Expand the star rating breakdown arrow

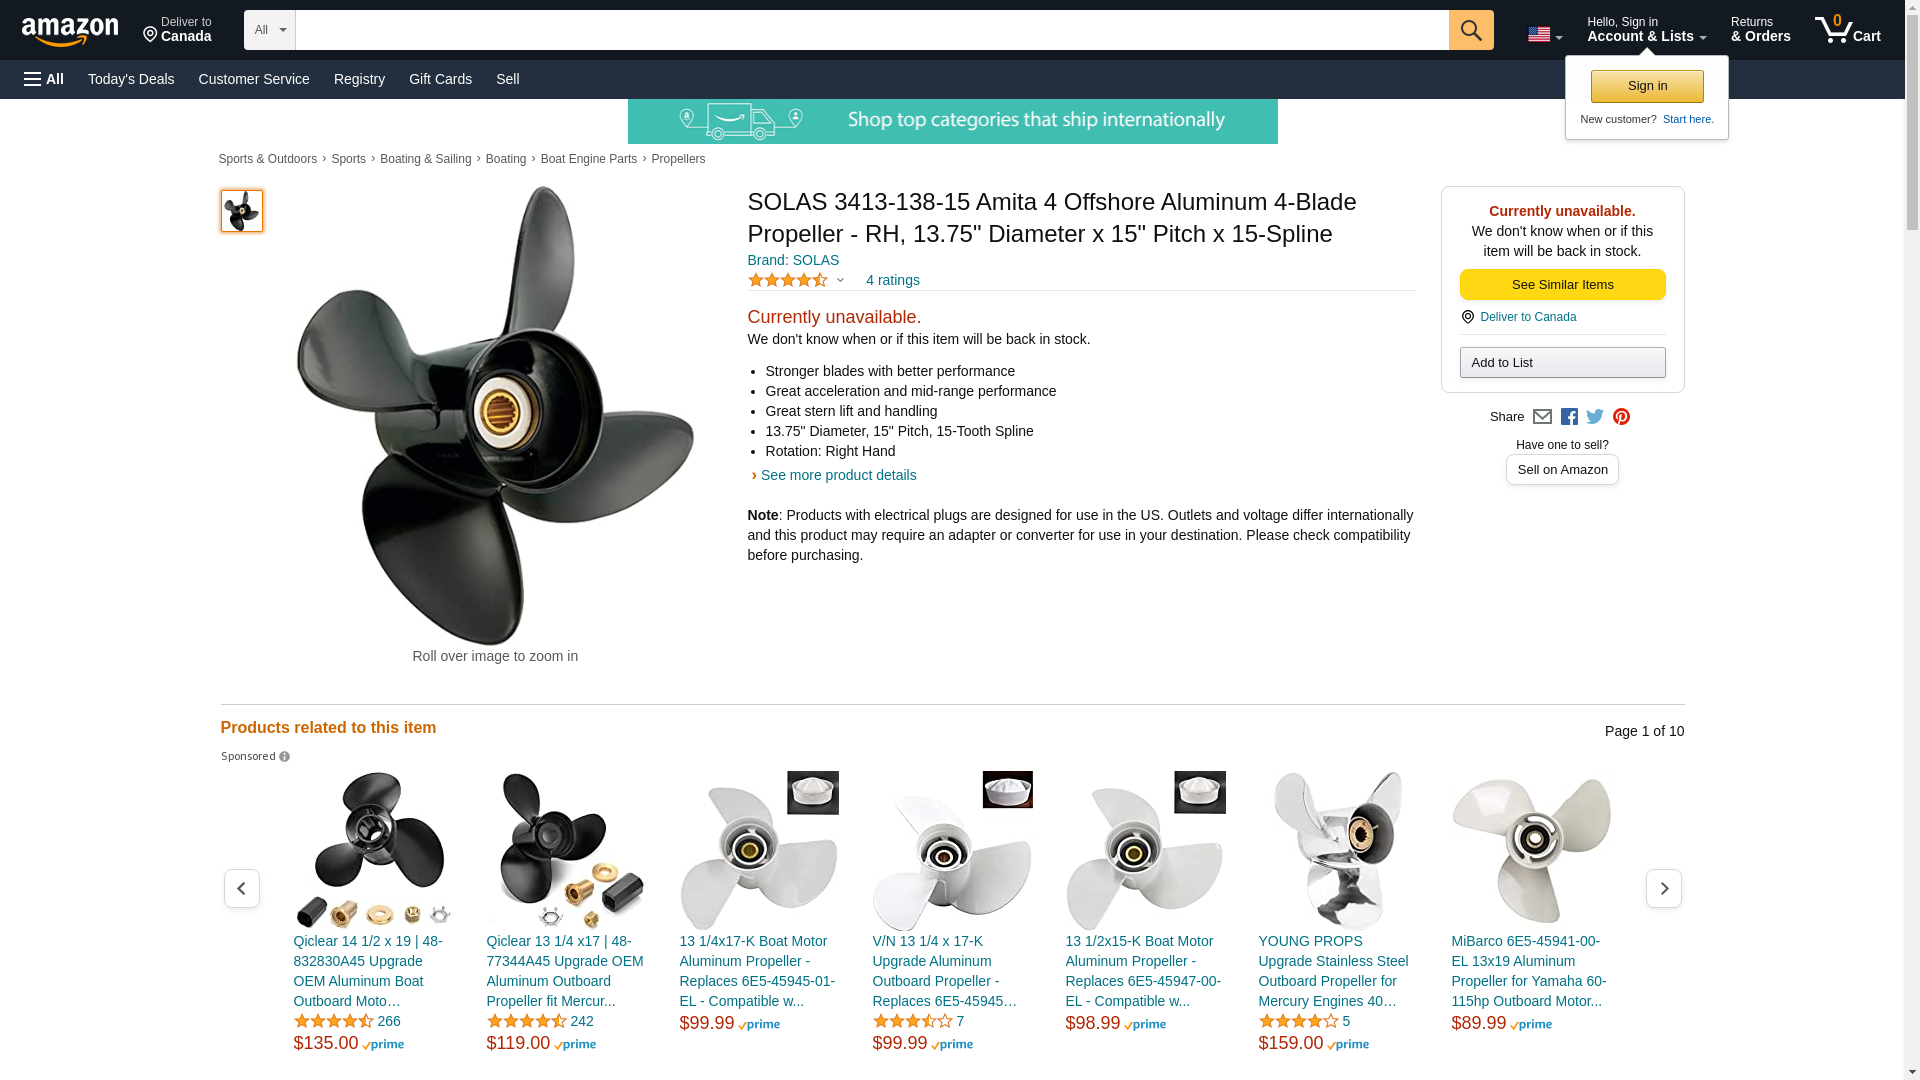[840, 281]
